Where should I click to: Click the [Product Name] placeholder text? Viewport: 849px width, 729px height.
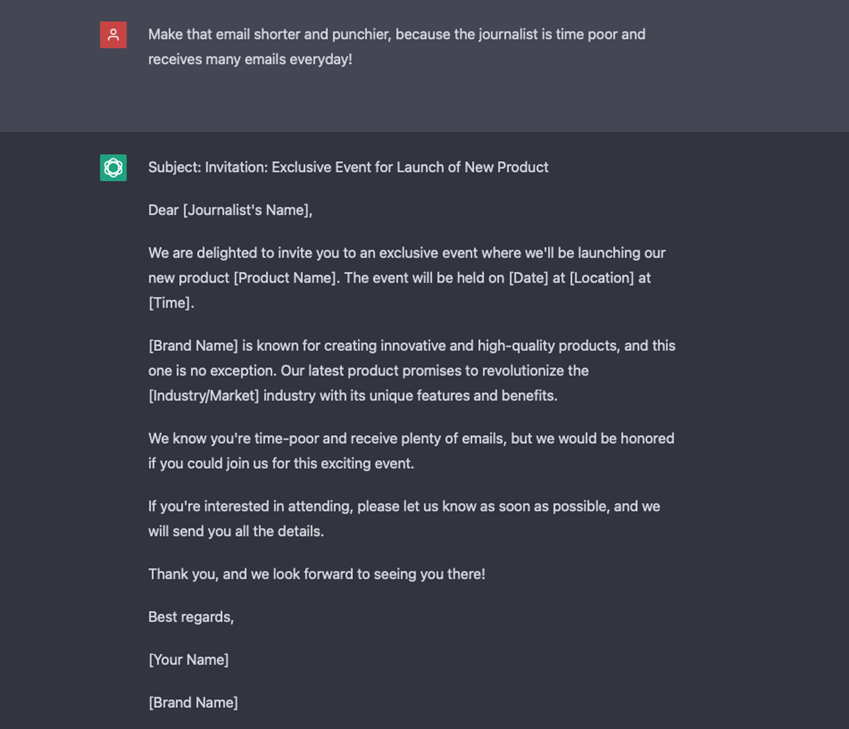click(286, 278)
